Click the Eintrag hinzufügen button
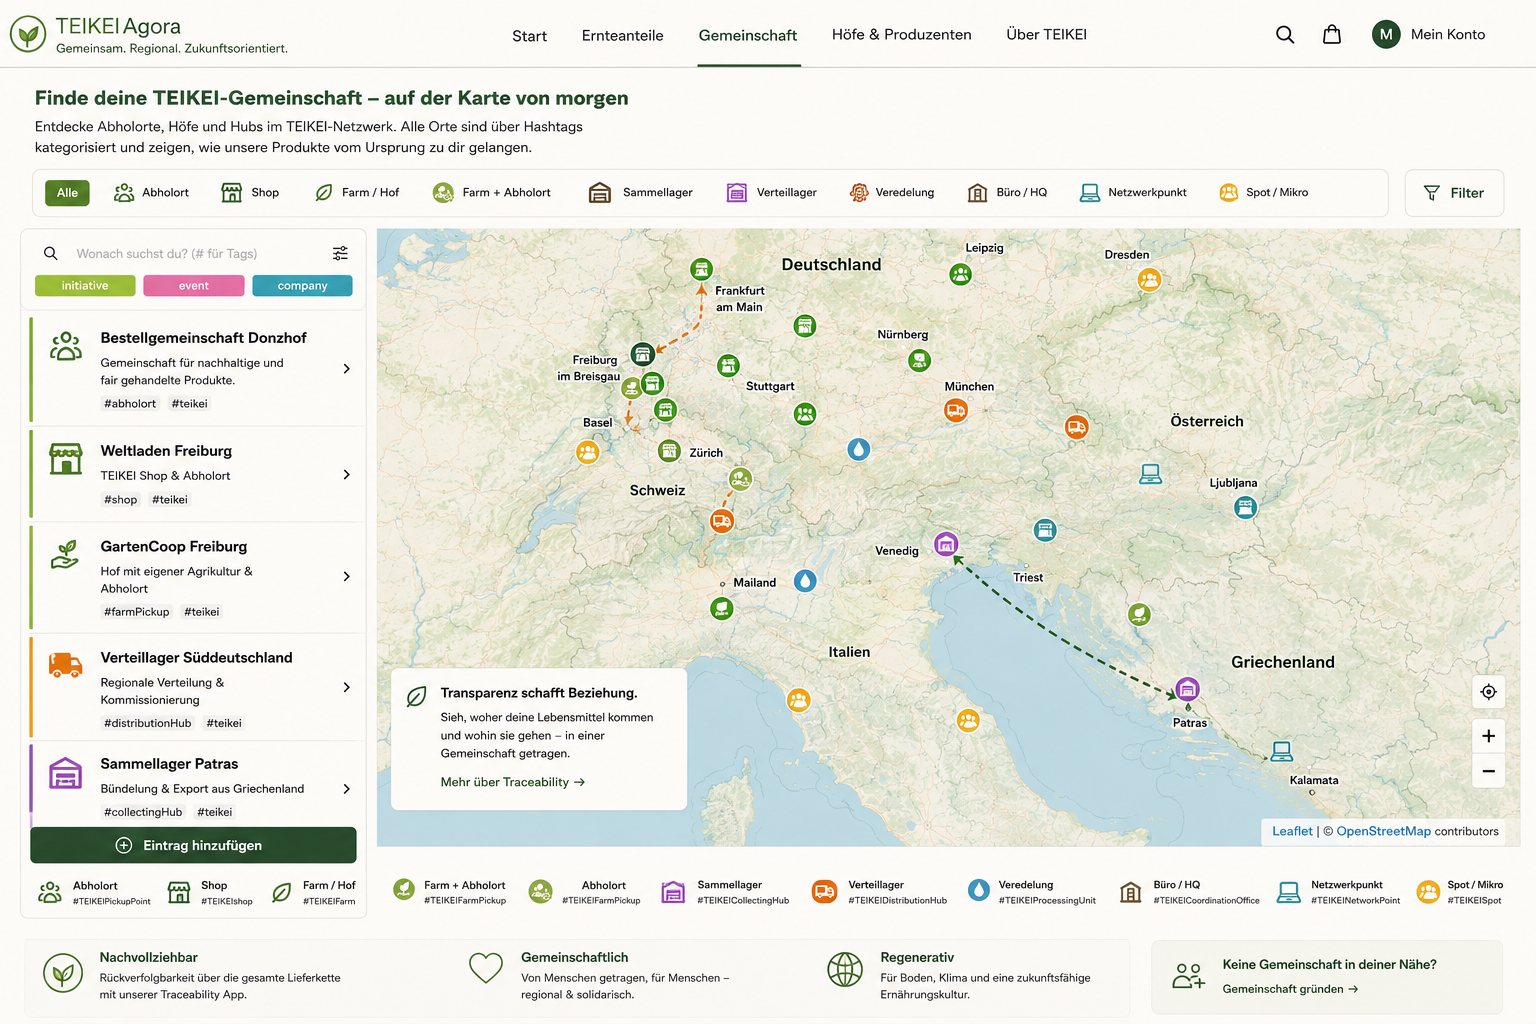Screen dimensions: 1536x1024 (x=193, y=845)
